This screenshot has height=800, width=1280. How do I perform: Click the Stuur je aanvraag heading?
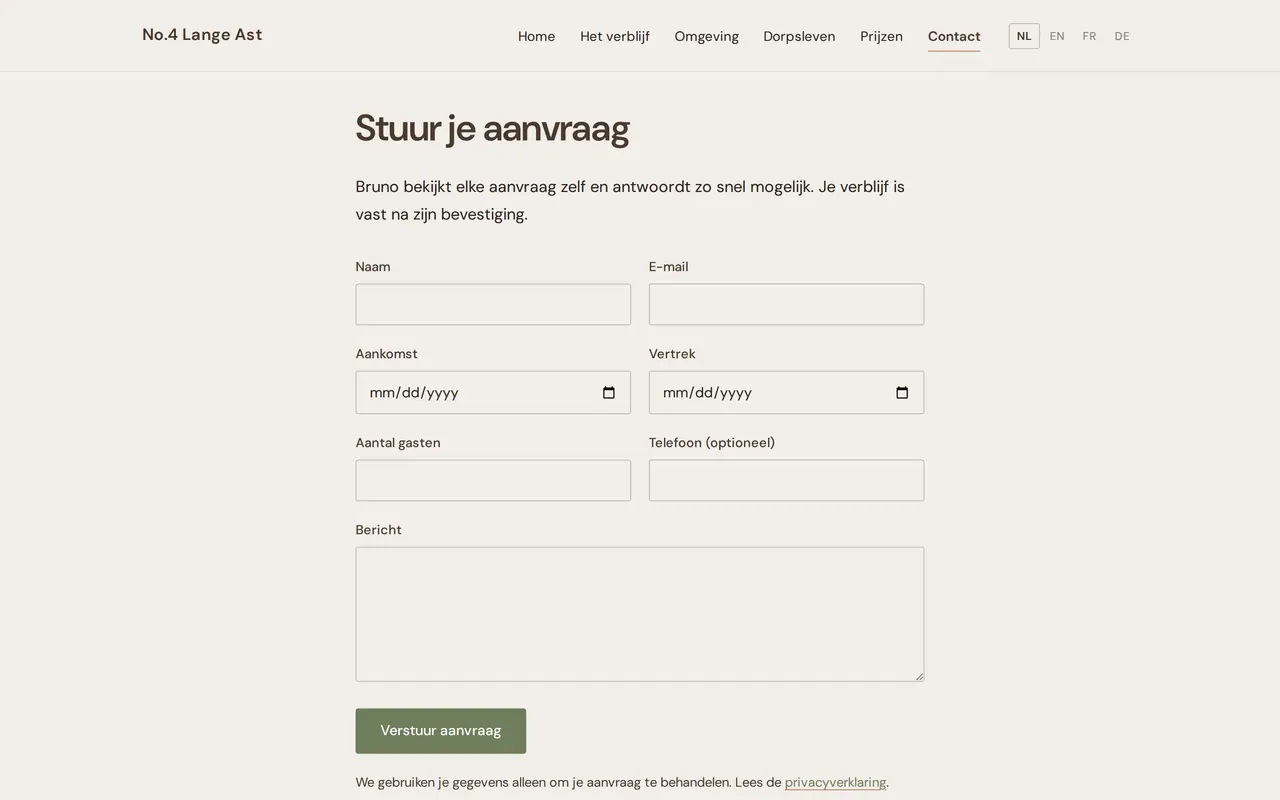point(492,129)
